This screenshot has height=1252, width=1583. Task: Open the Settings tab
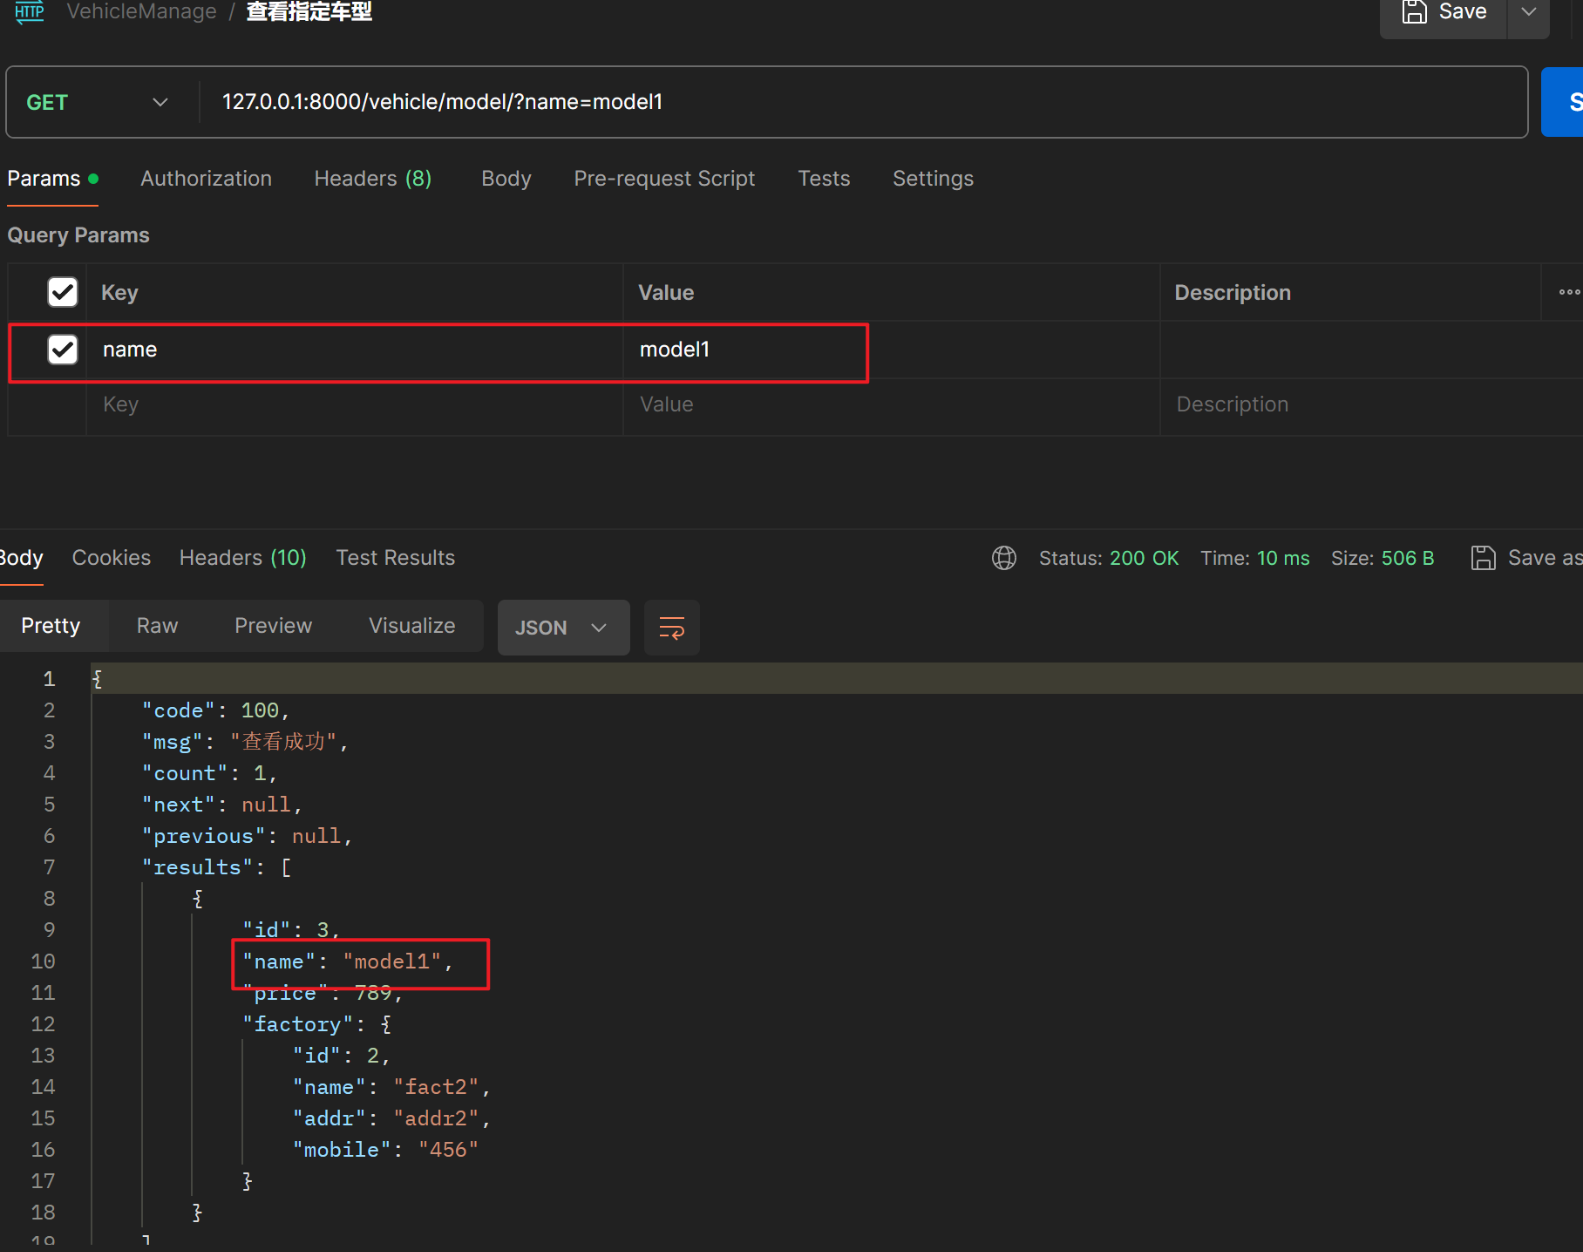pos(933,179)
